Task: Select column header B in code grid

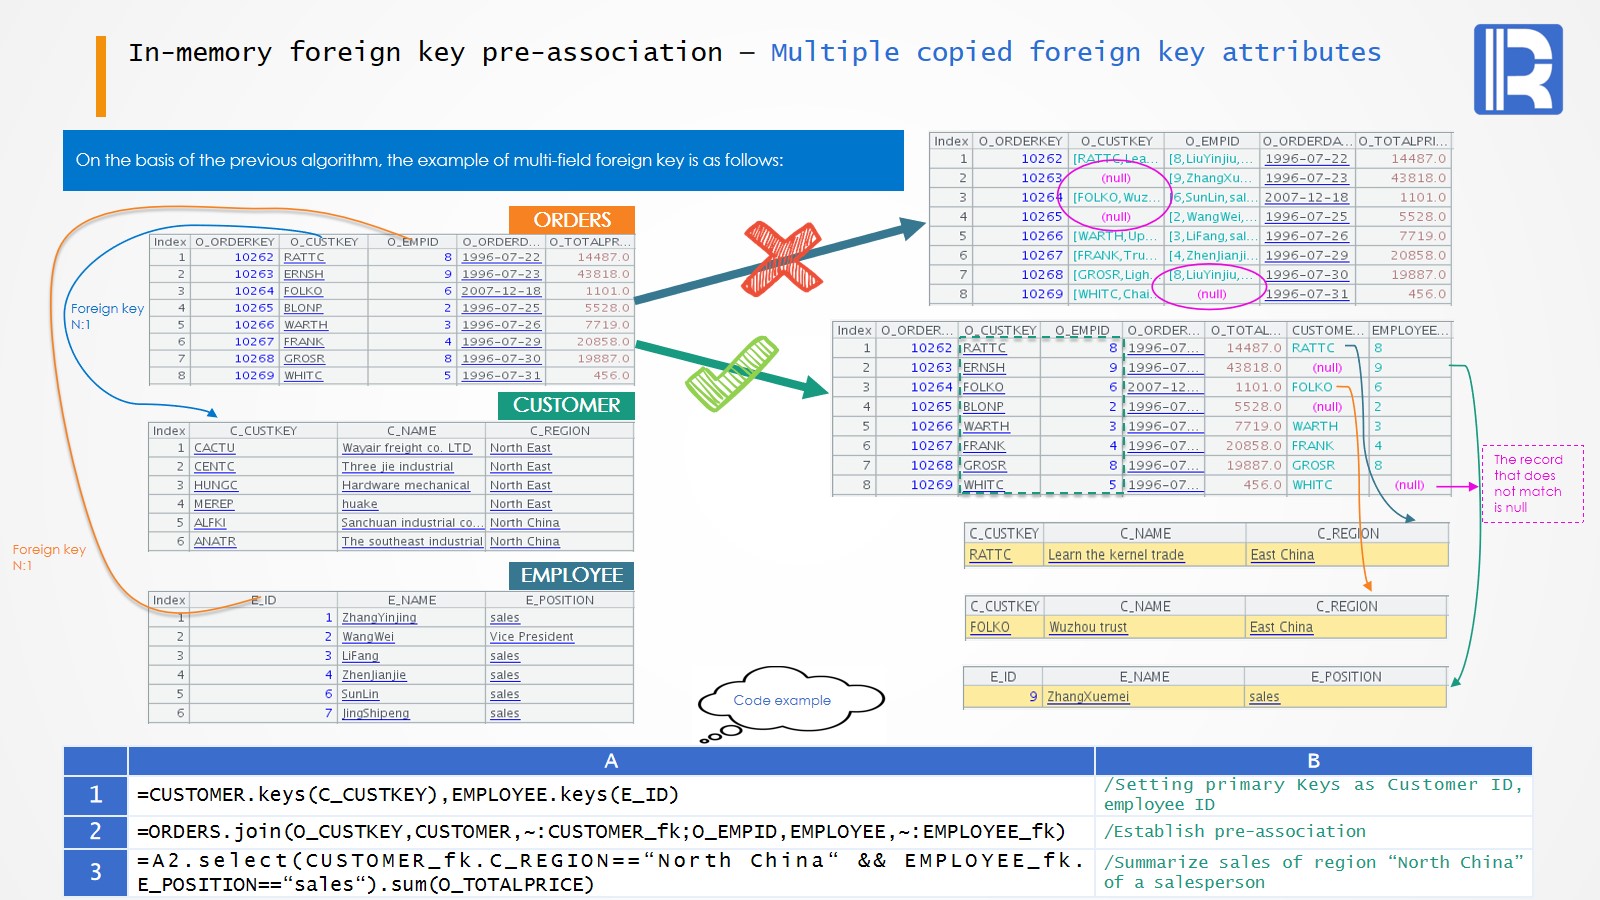Action: click(x=1313, y=761)
